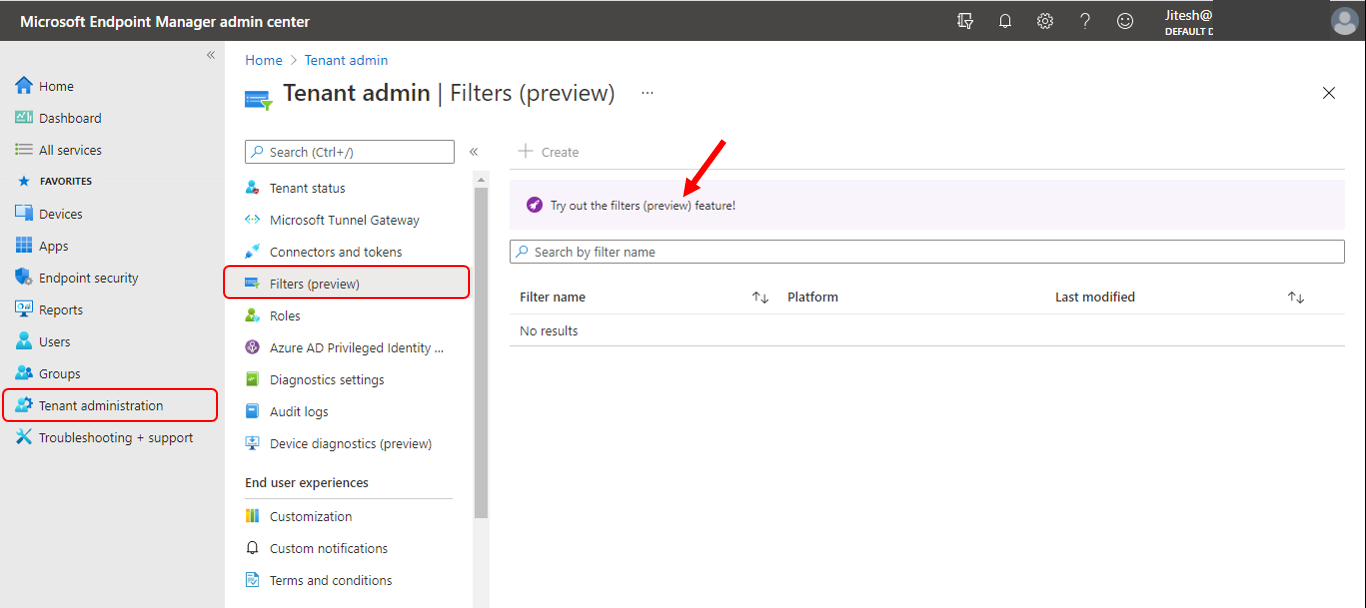
Task: Sort by Filter name column arrows
Action: tap(760, 297)
